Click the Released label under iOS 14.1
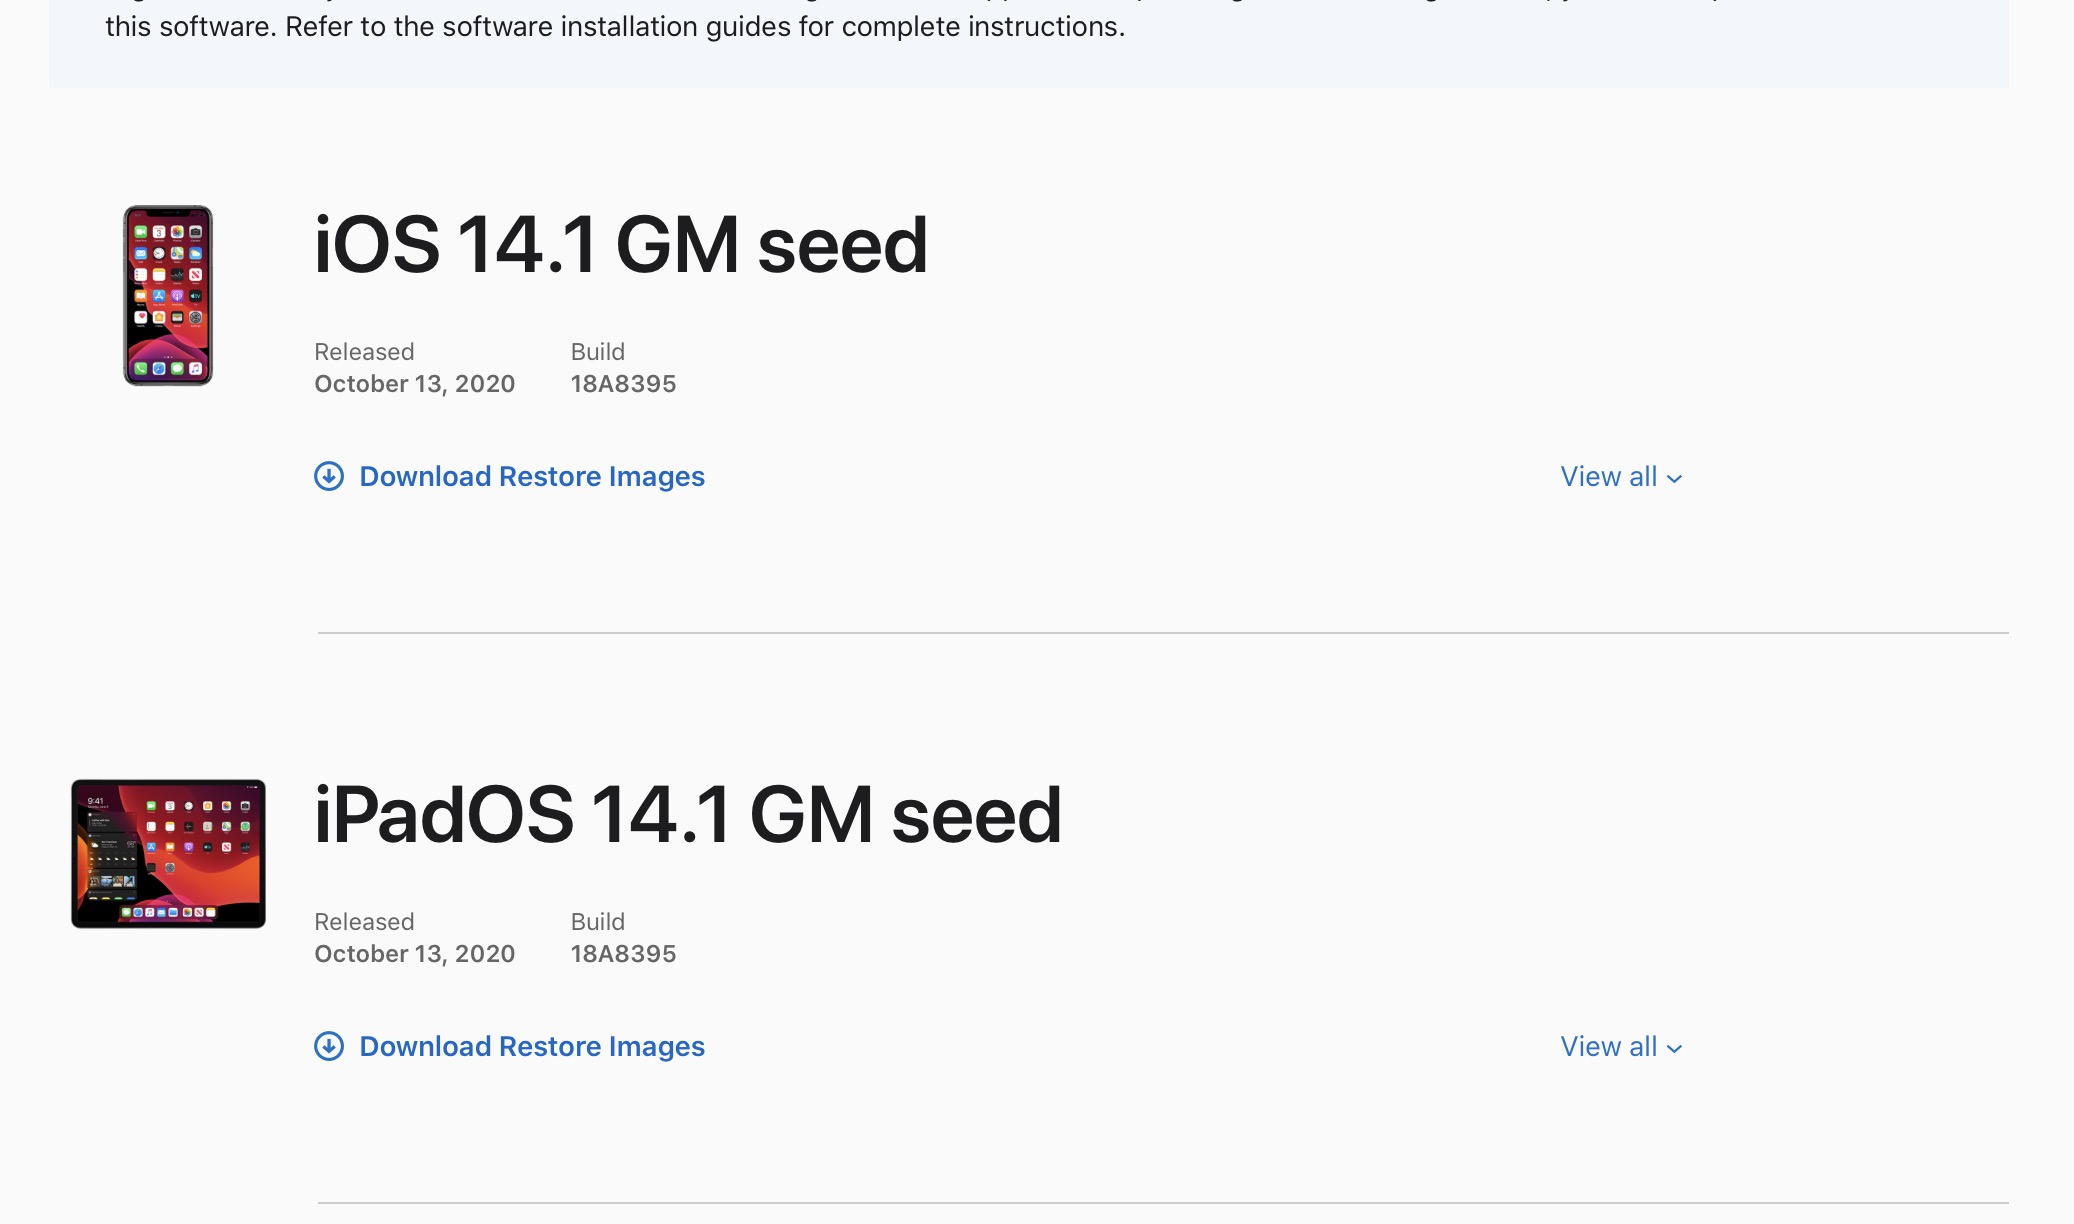2074x1224 pixels. click(x=364, y=352)
